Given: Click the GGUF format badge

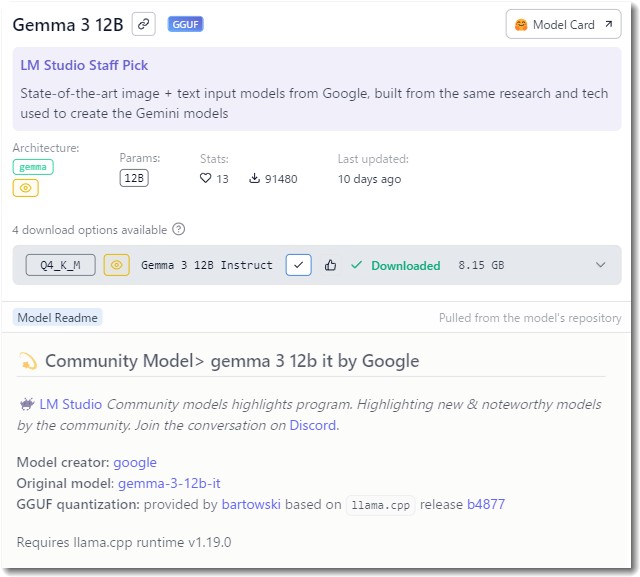Looking at the screenshot, I should point(185,24).
